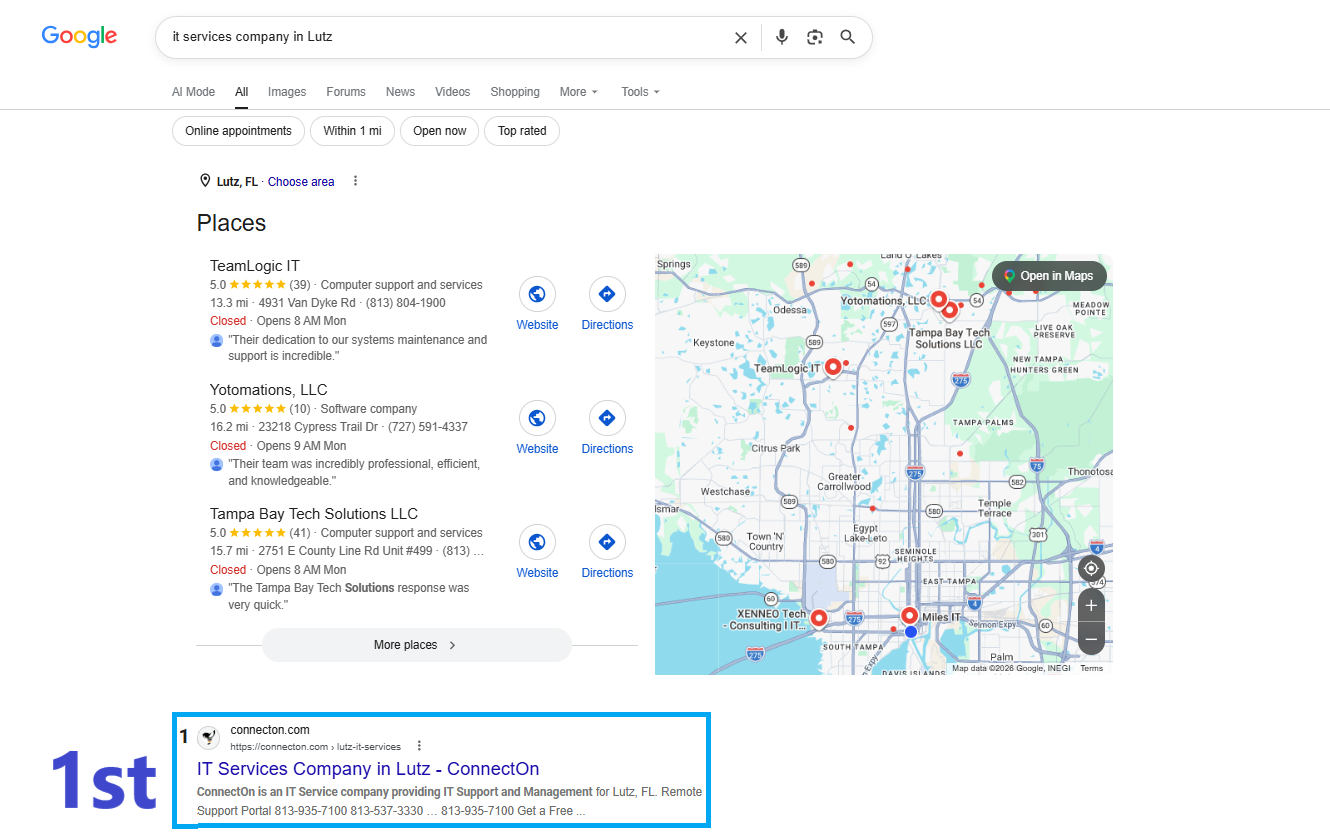This screenshot has height=834, width=1330.
Task: Open the Tools dropdown
Action: point(640,92)
